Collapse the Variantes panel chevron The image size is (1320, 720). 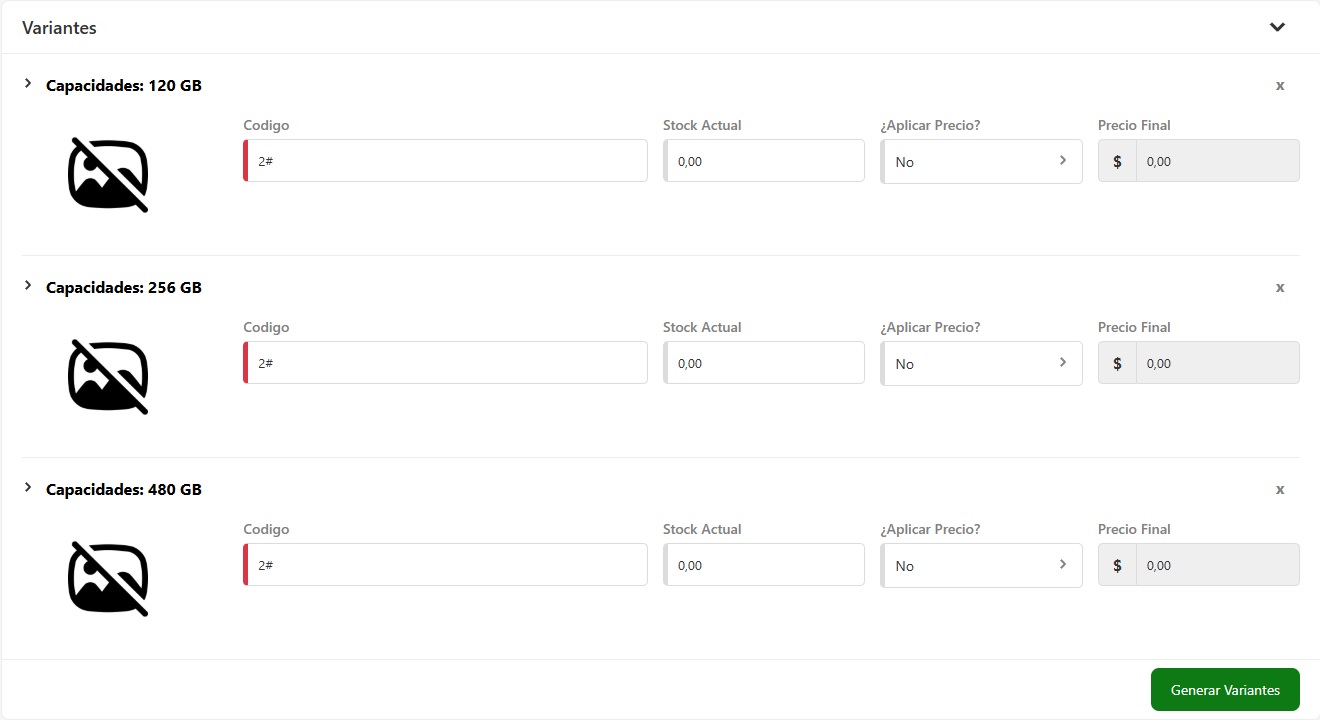click(1277, 27)
